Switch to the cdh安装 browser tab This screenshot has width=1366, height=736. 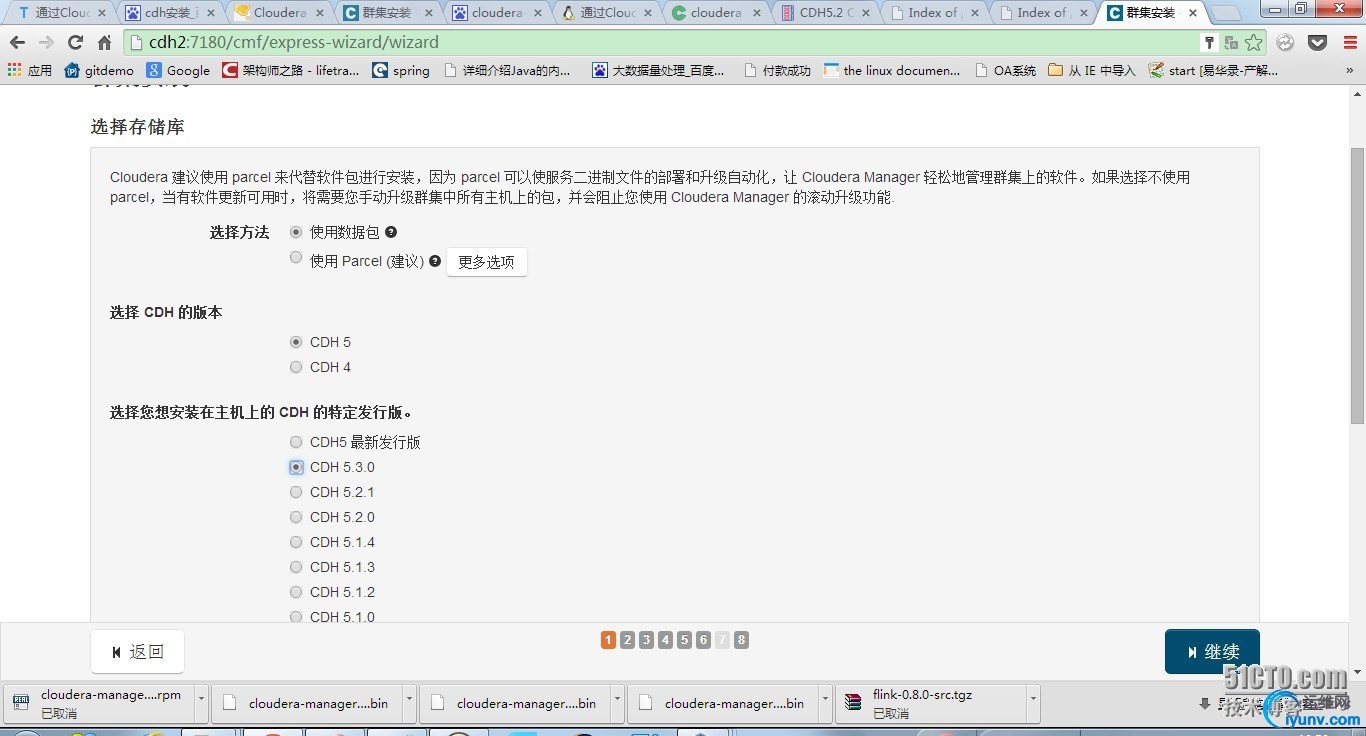point(171,13)
